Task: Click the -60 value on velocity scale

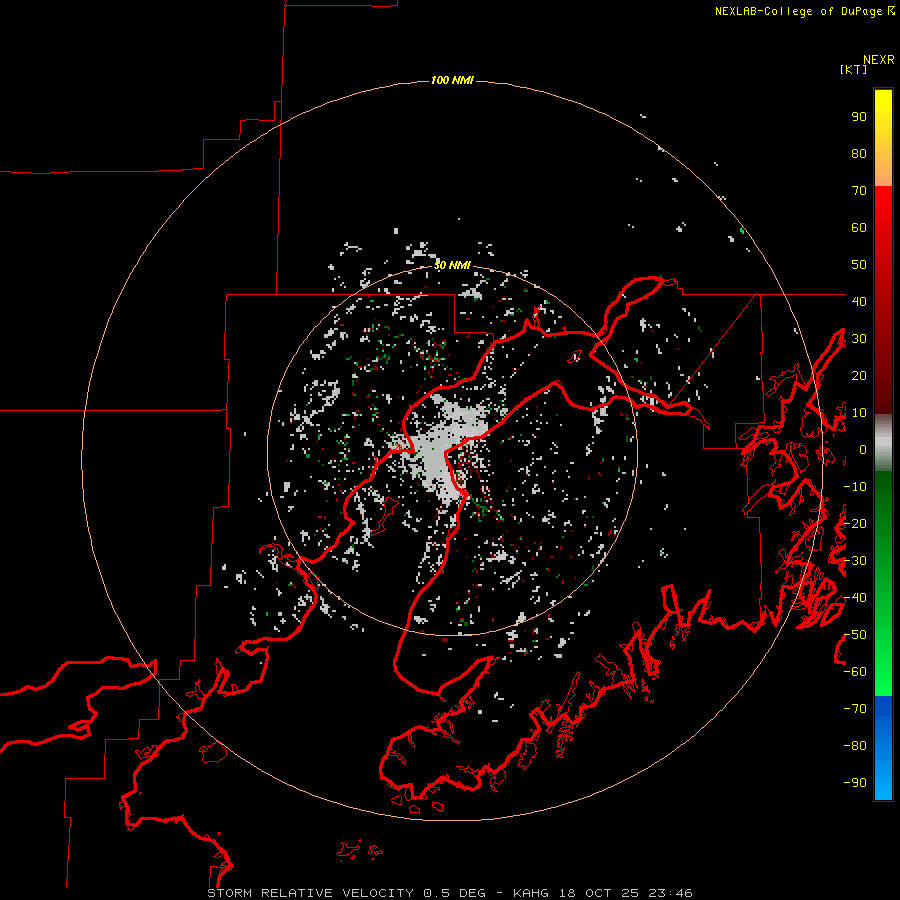Action: coord(855,672)
